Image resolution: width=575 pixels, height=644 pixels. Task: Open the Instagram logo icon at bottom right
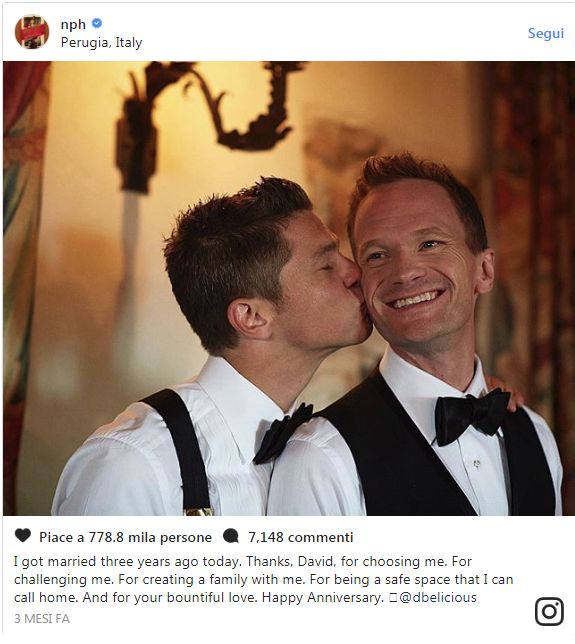tap(549, 612)
